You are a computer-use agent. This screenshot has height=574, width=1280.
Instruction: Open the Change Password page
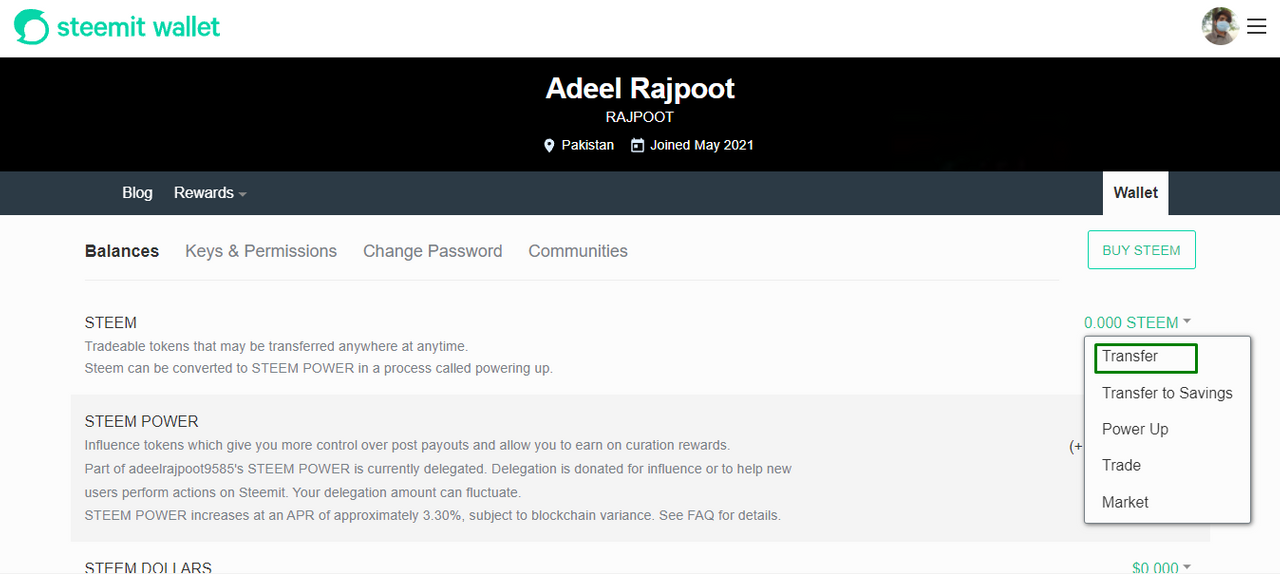432,251
